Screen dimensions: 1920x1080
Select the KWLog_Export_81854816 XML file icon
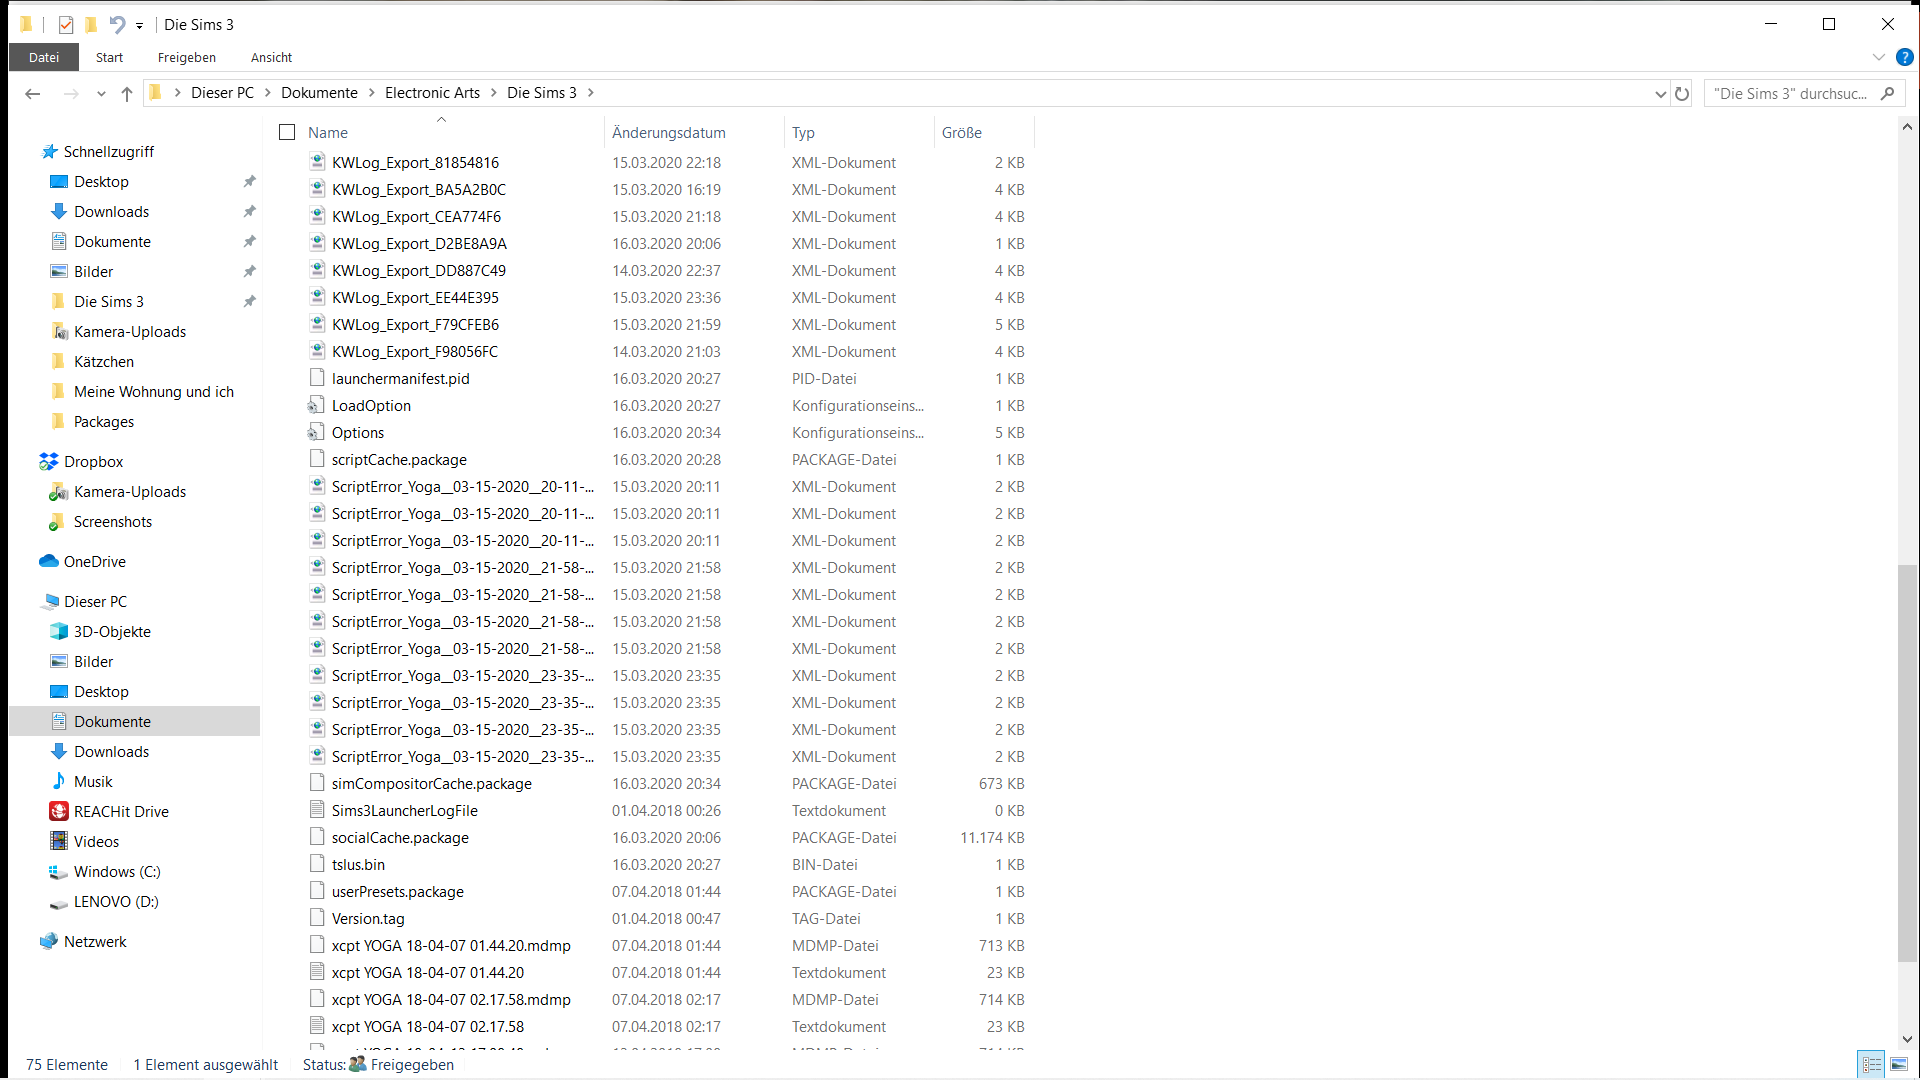(x=317, y=162)
